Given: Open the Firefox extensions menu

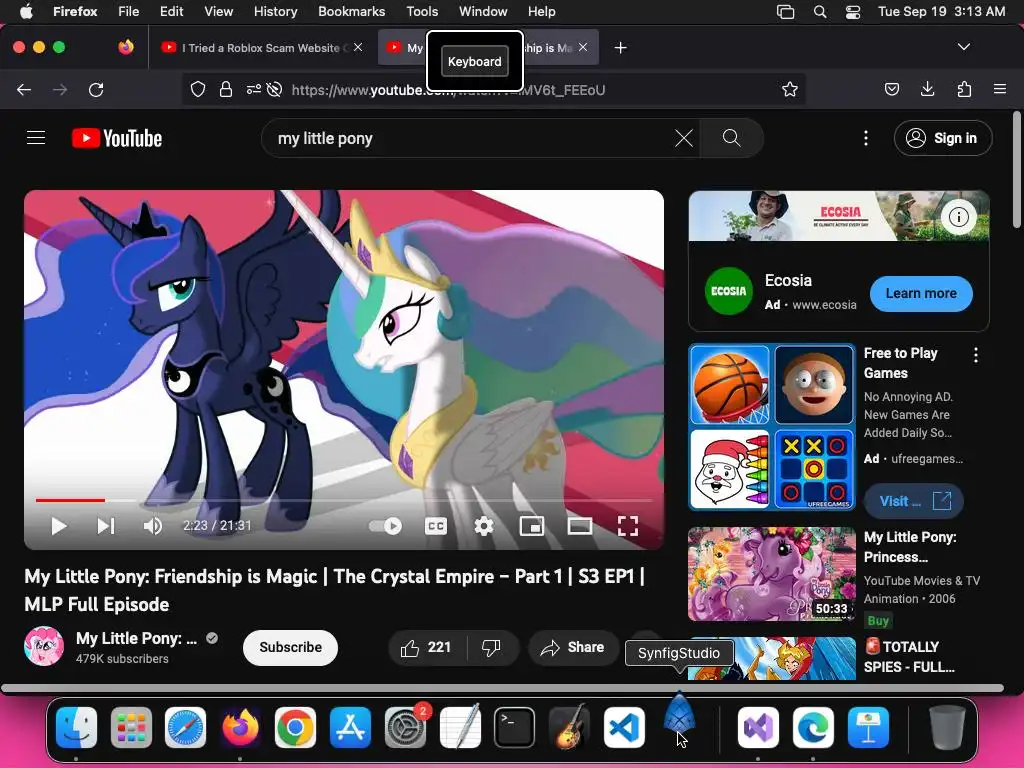Looking at the screenshot, I should pyautogui.click(x=964, y=89).
